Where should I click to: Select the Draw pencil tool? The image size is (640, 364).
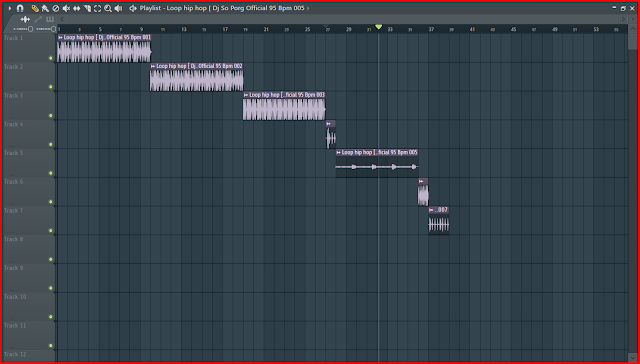click(x=35, y=8)
